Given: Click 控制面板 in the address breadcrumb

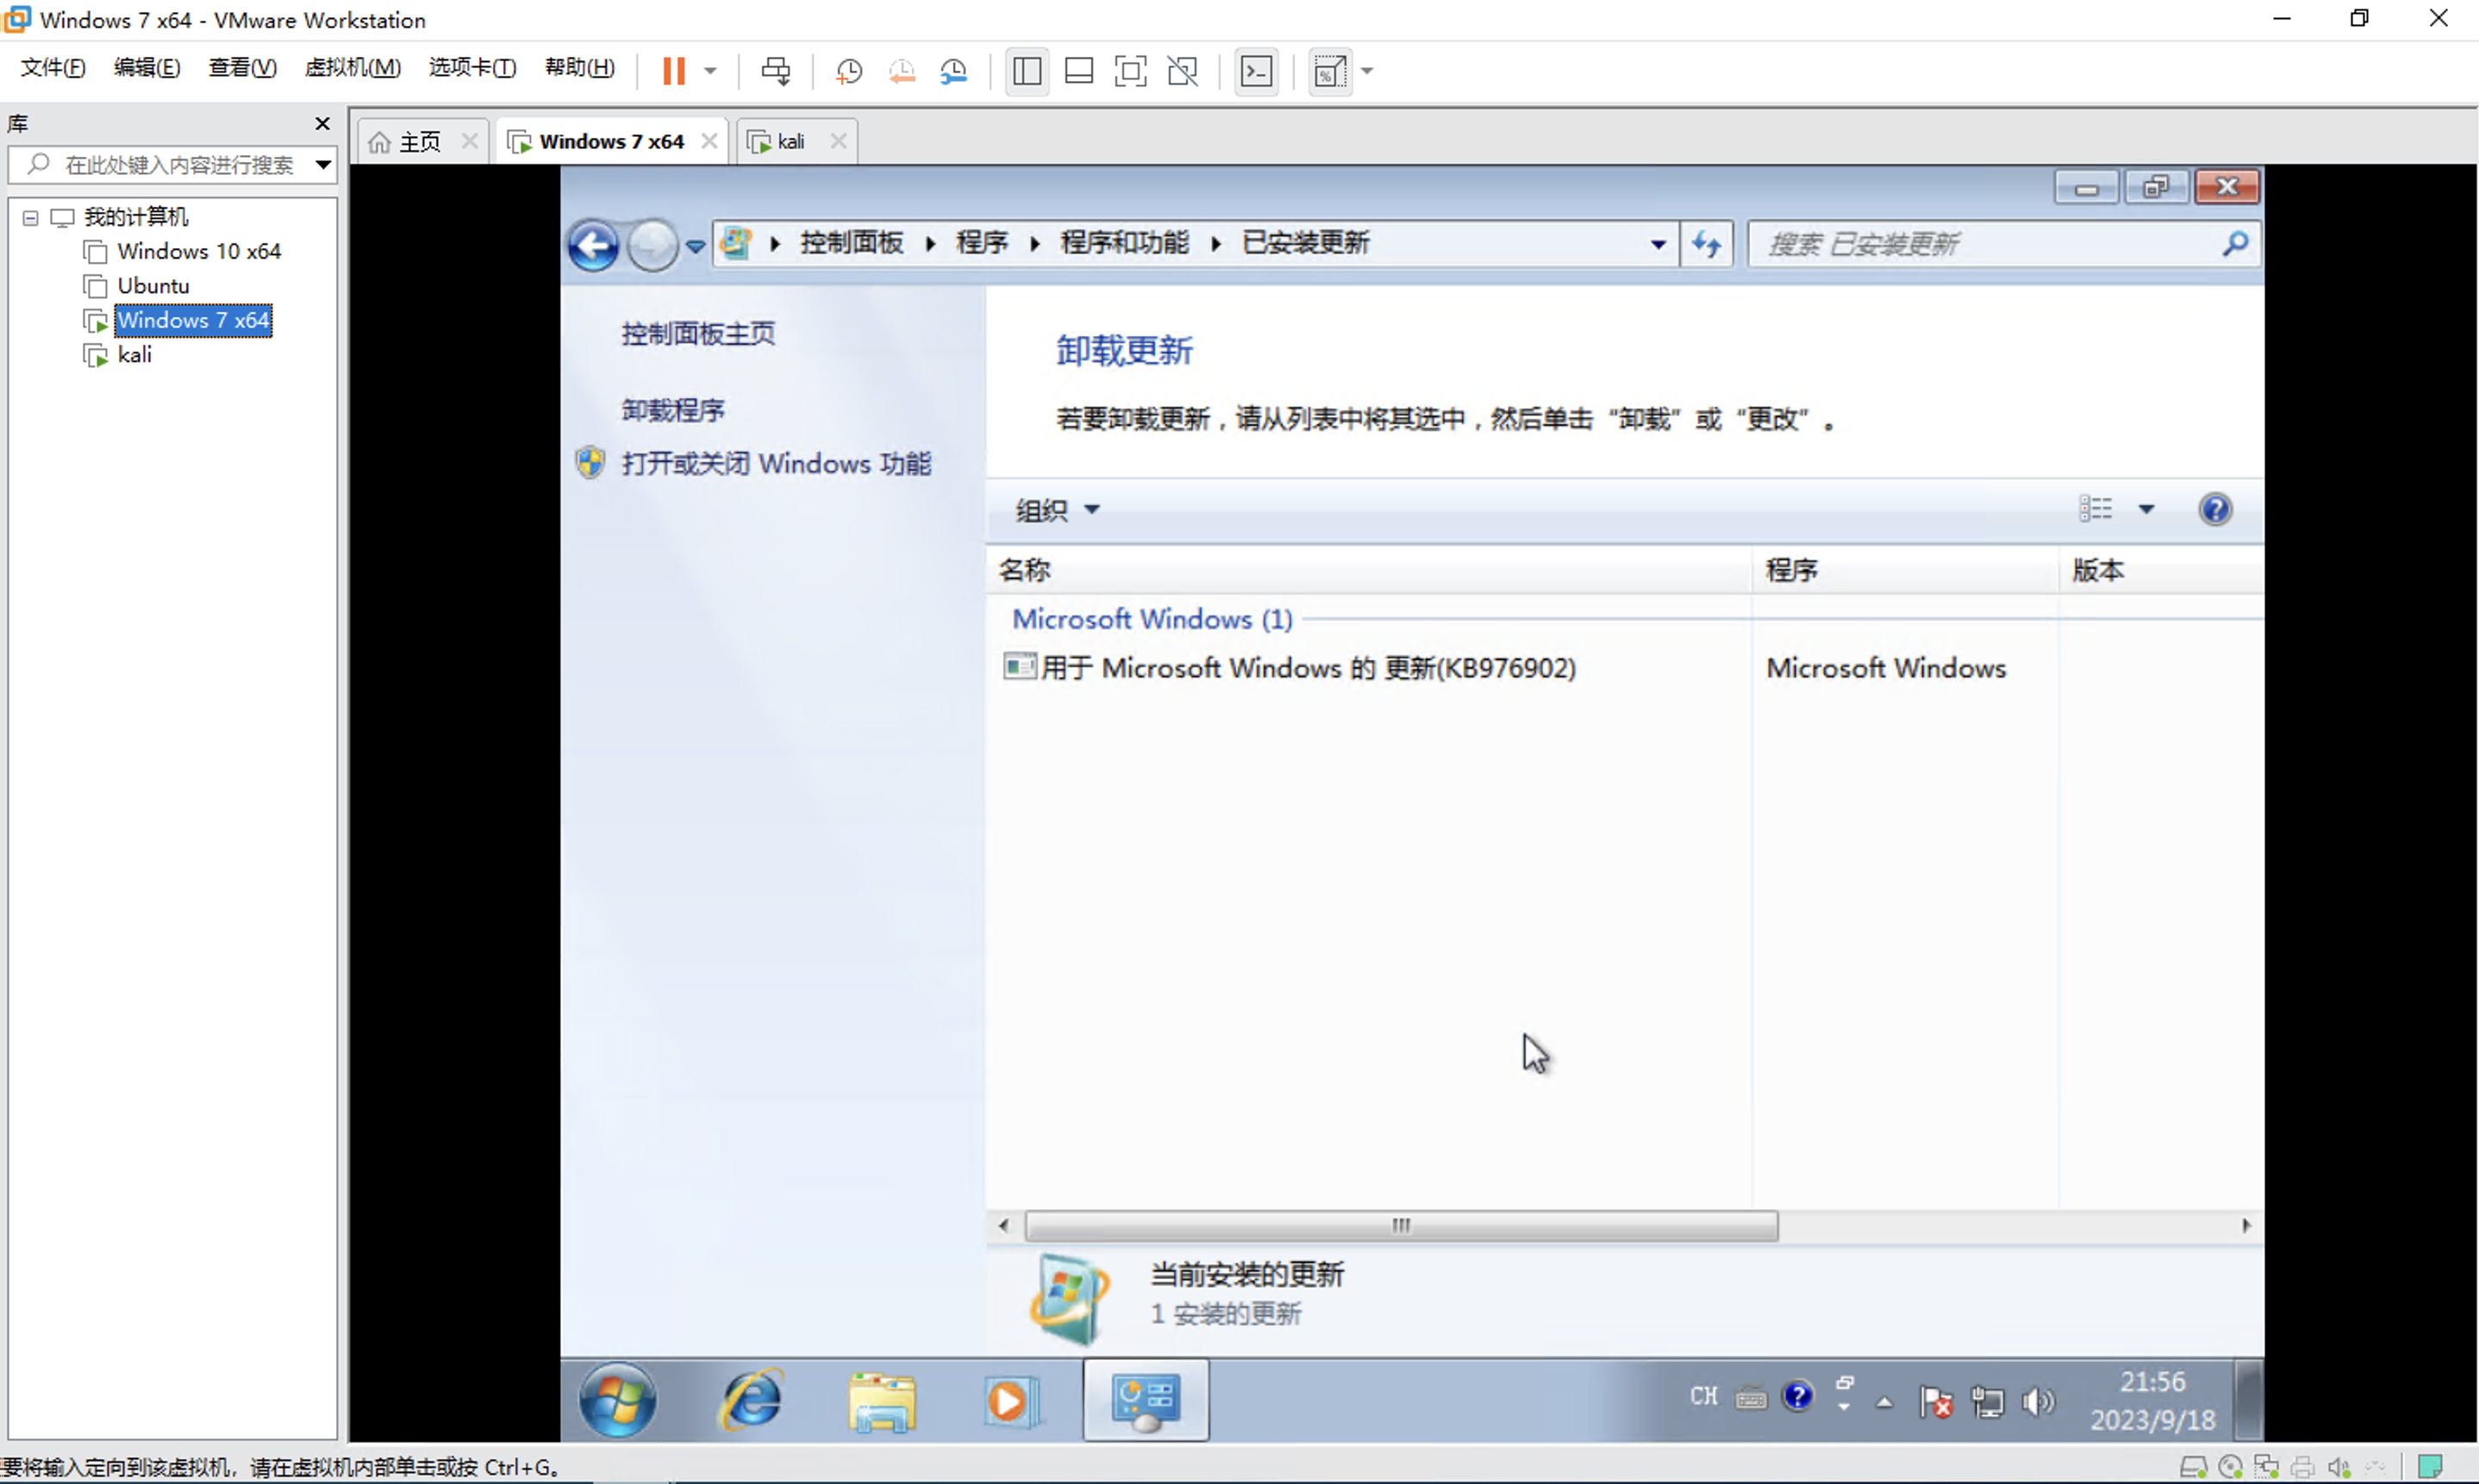Looking at the screenshot, I should [851, 243].
